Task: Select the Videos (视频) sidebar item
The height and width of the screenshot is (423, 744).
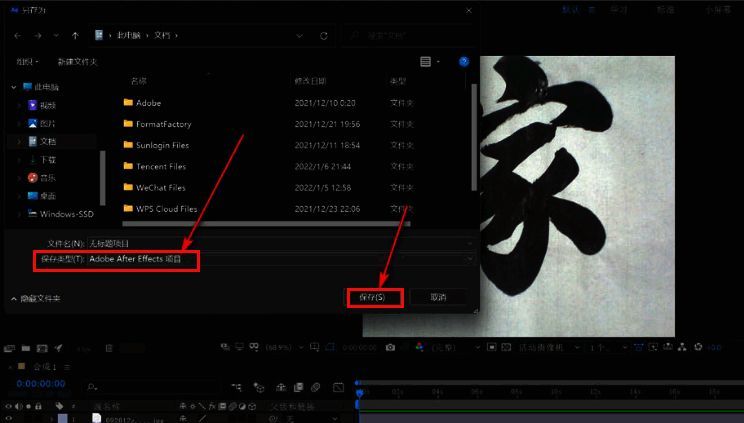Action: (47, 105)
